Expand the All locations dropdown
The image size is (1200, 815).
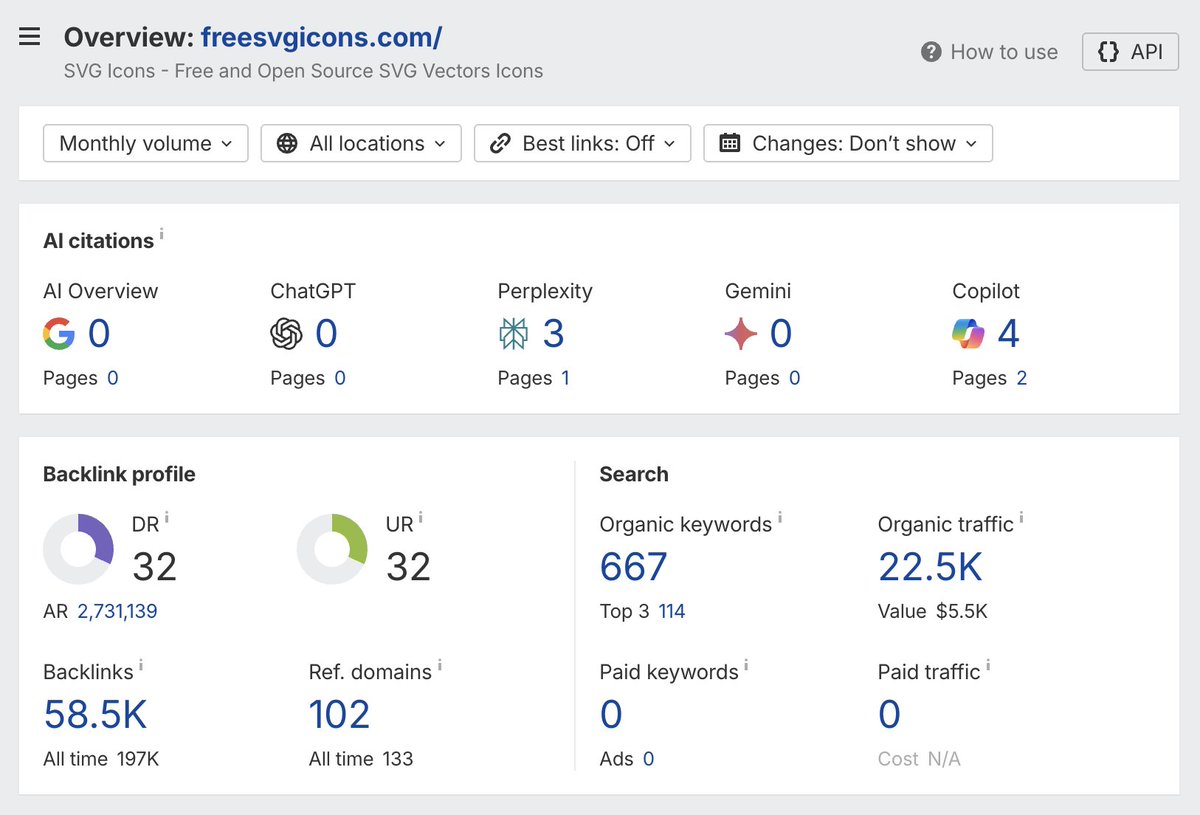pyautogui.click(x=361, y=143)
